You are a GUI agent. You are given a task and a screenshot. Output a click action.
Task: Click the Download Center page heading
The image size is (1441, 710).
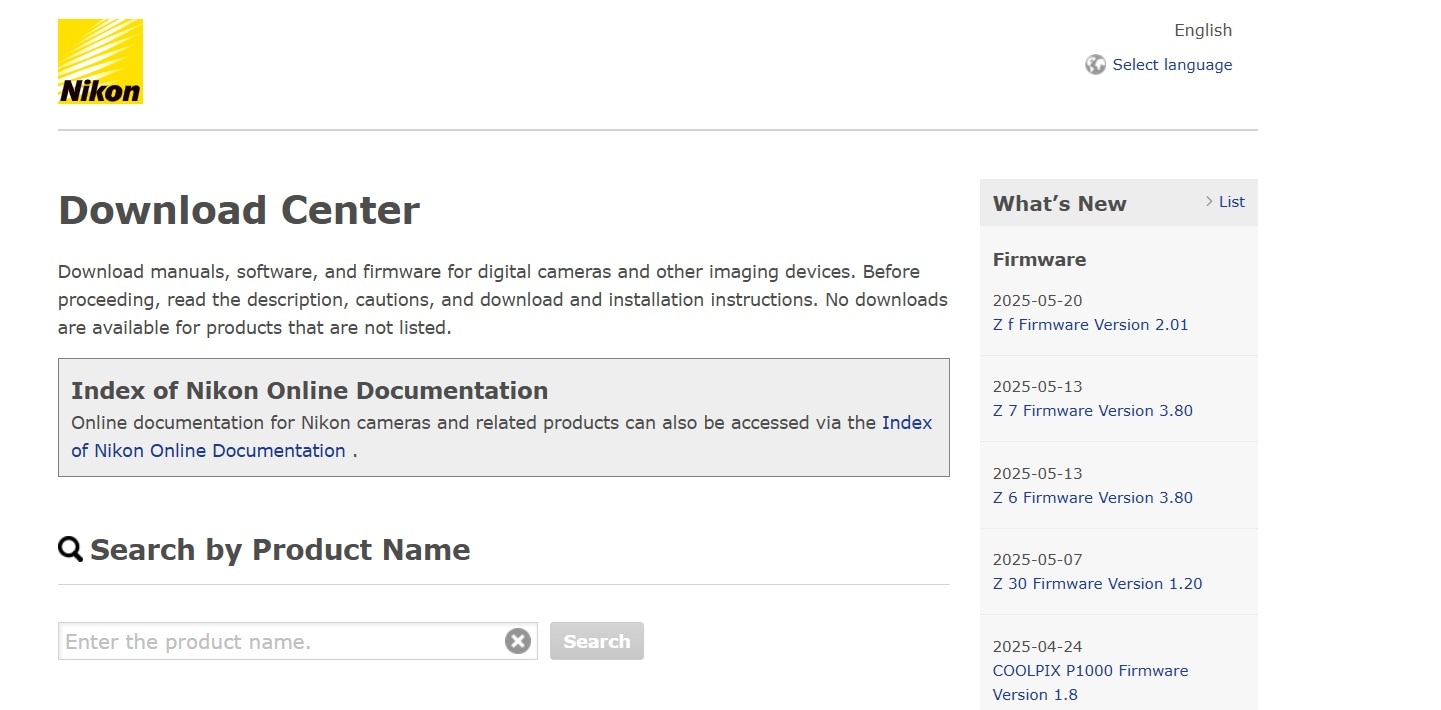pyautogui.click(x=239, y=210)
